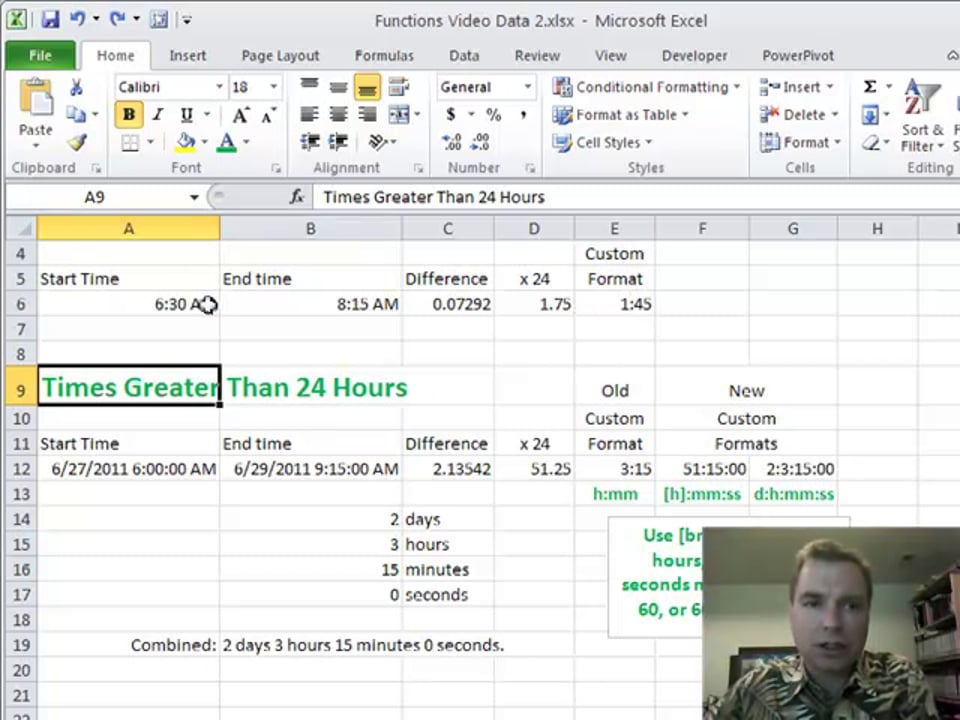Switch to the PowerPivot tab

[x=798, y=56]
